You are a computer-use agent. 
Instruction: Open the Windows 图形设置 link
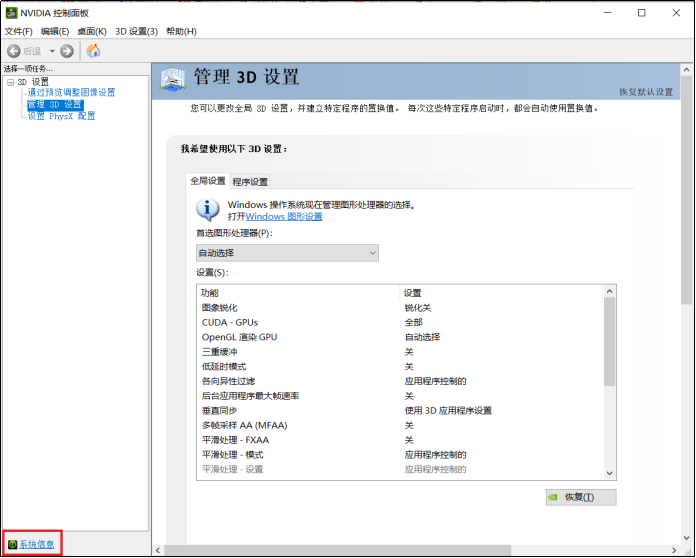click(x=284, y=217)
